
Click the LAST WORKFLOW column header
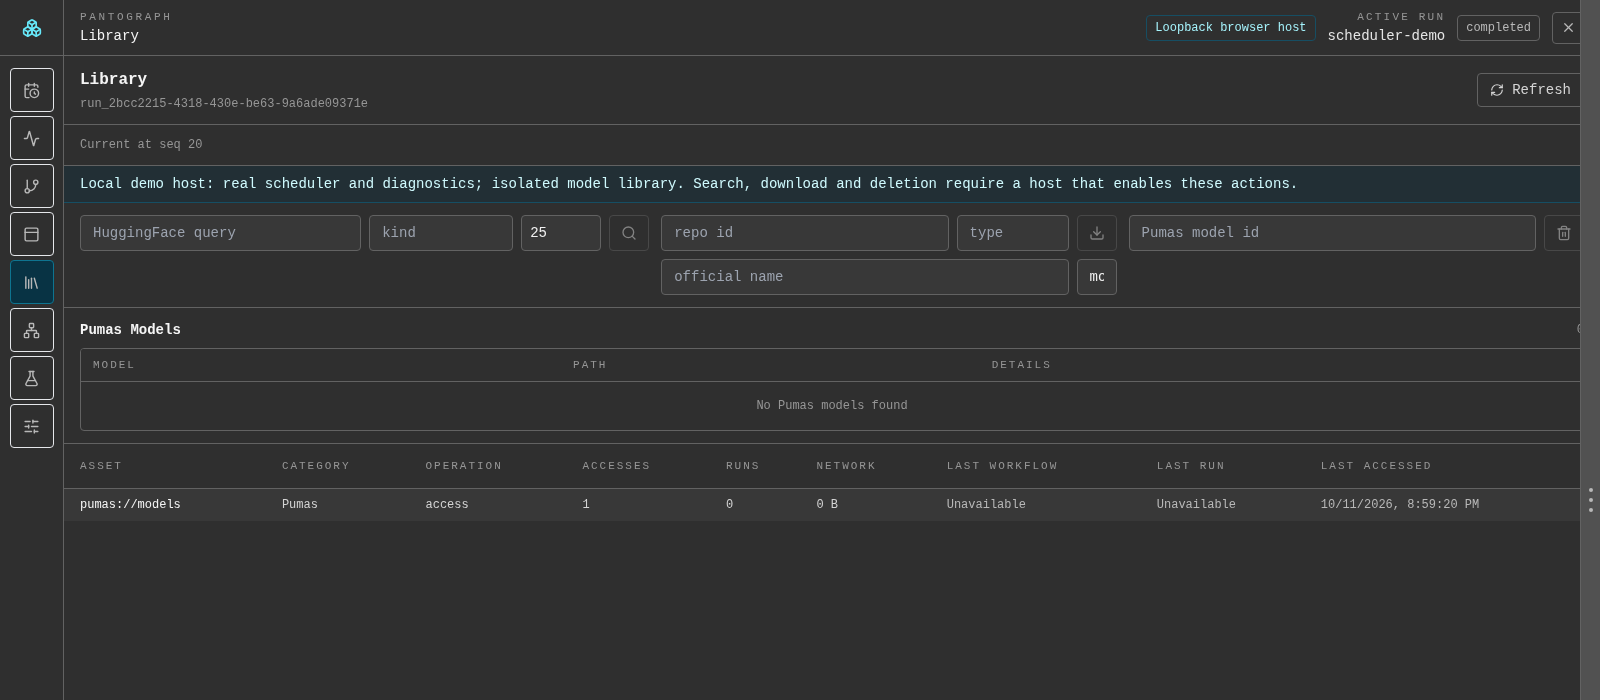click(1002, 466)
